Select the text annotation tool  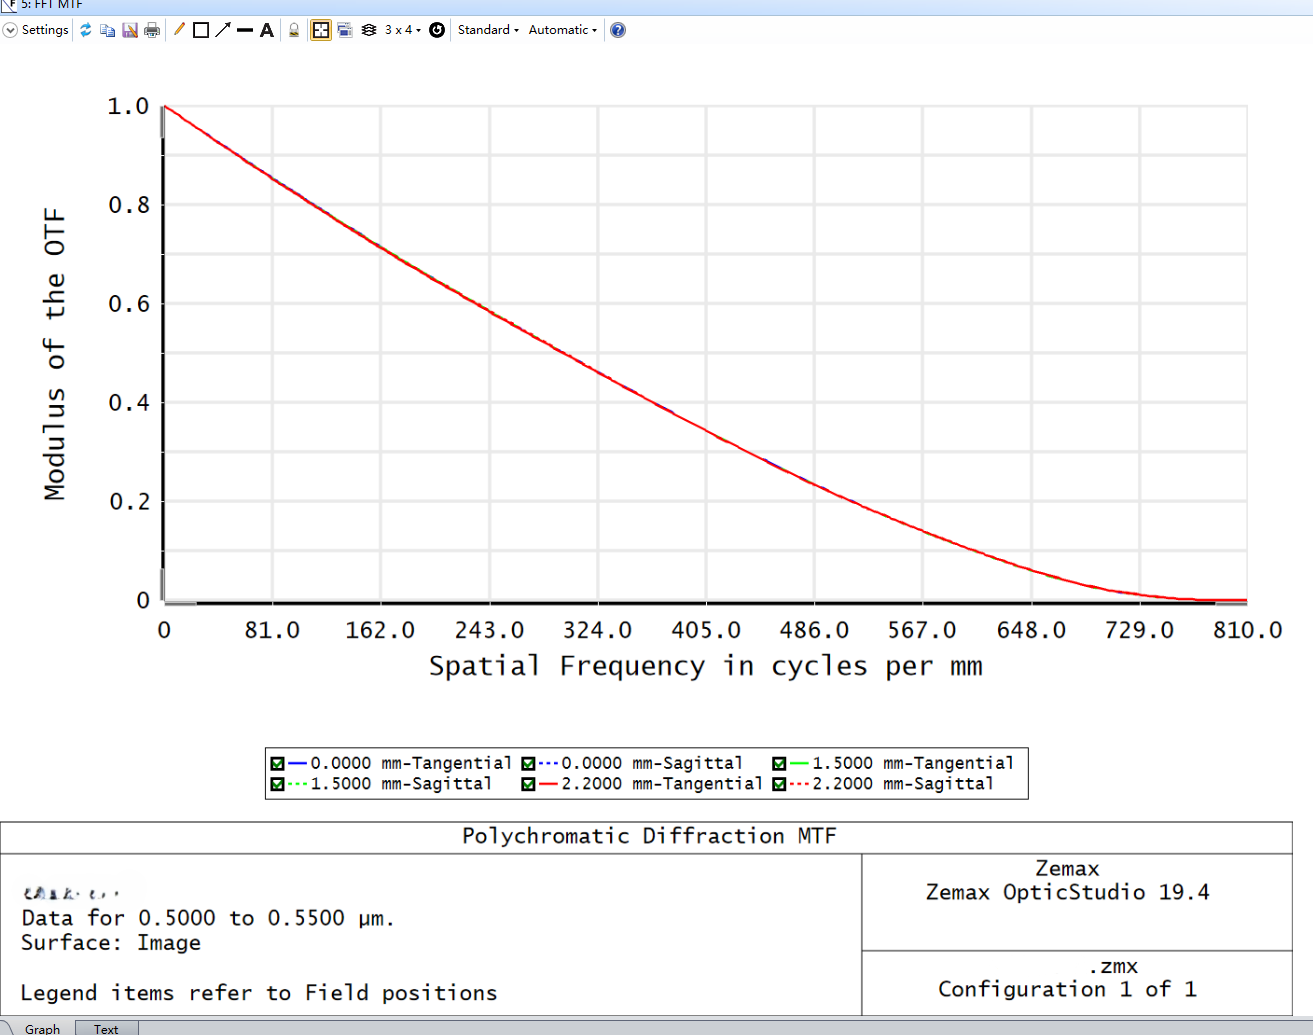(265, 30)
